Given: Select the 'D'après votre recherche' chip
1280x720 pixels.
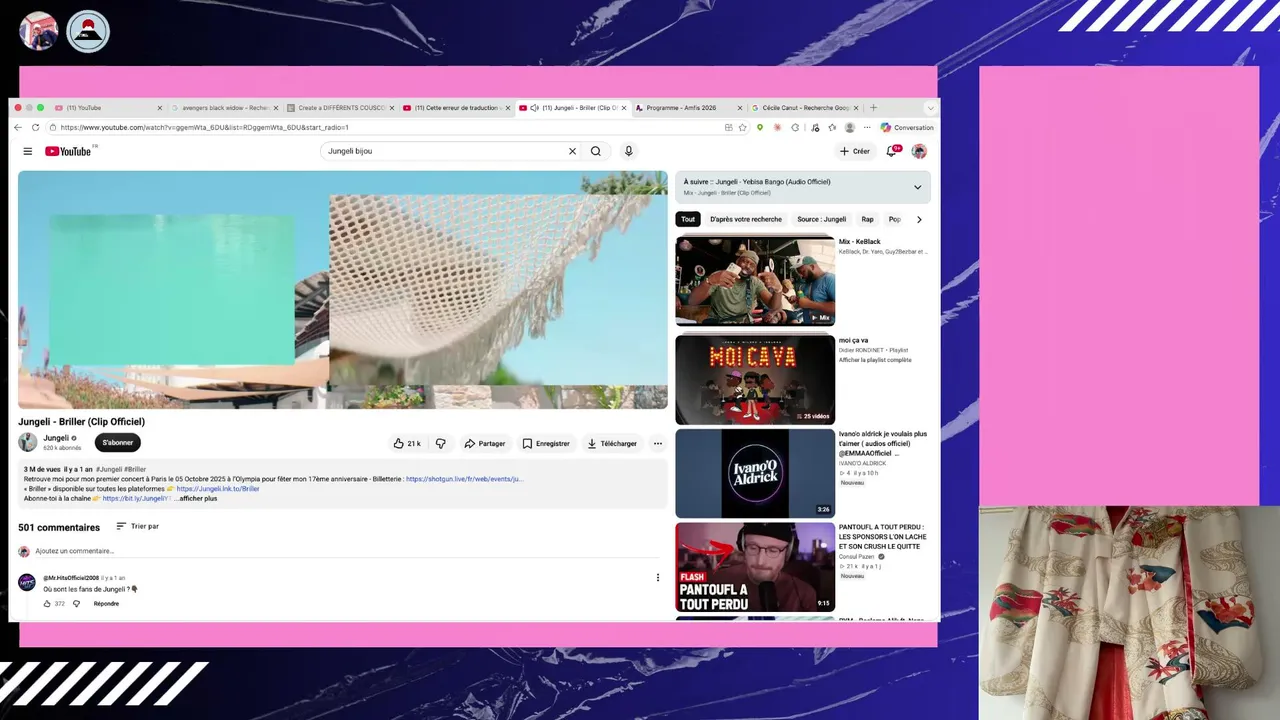Looking at the screenshot, I should point(746,219).
